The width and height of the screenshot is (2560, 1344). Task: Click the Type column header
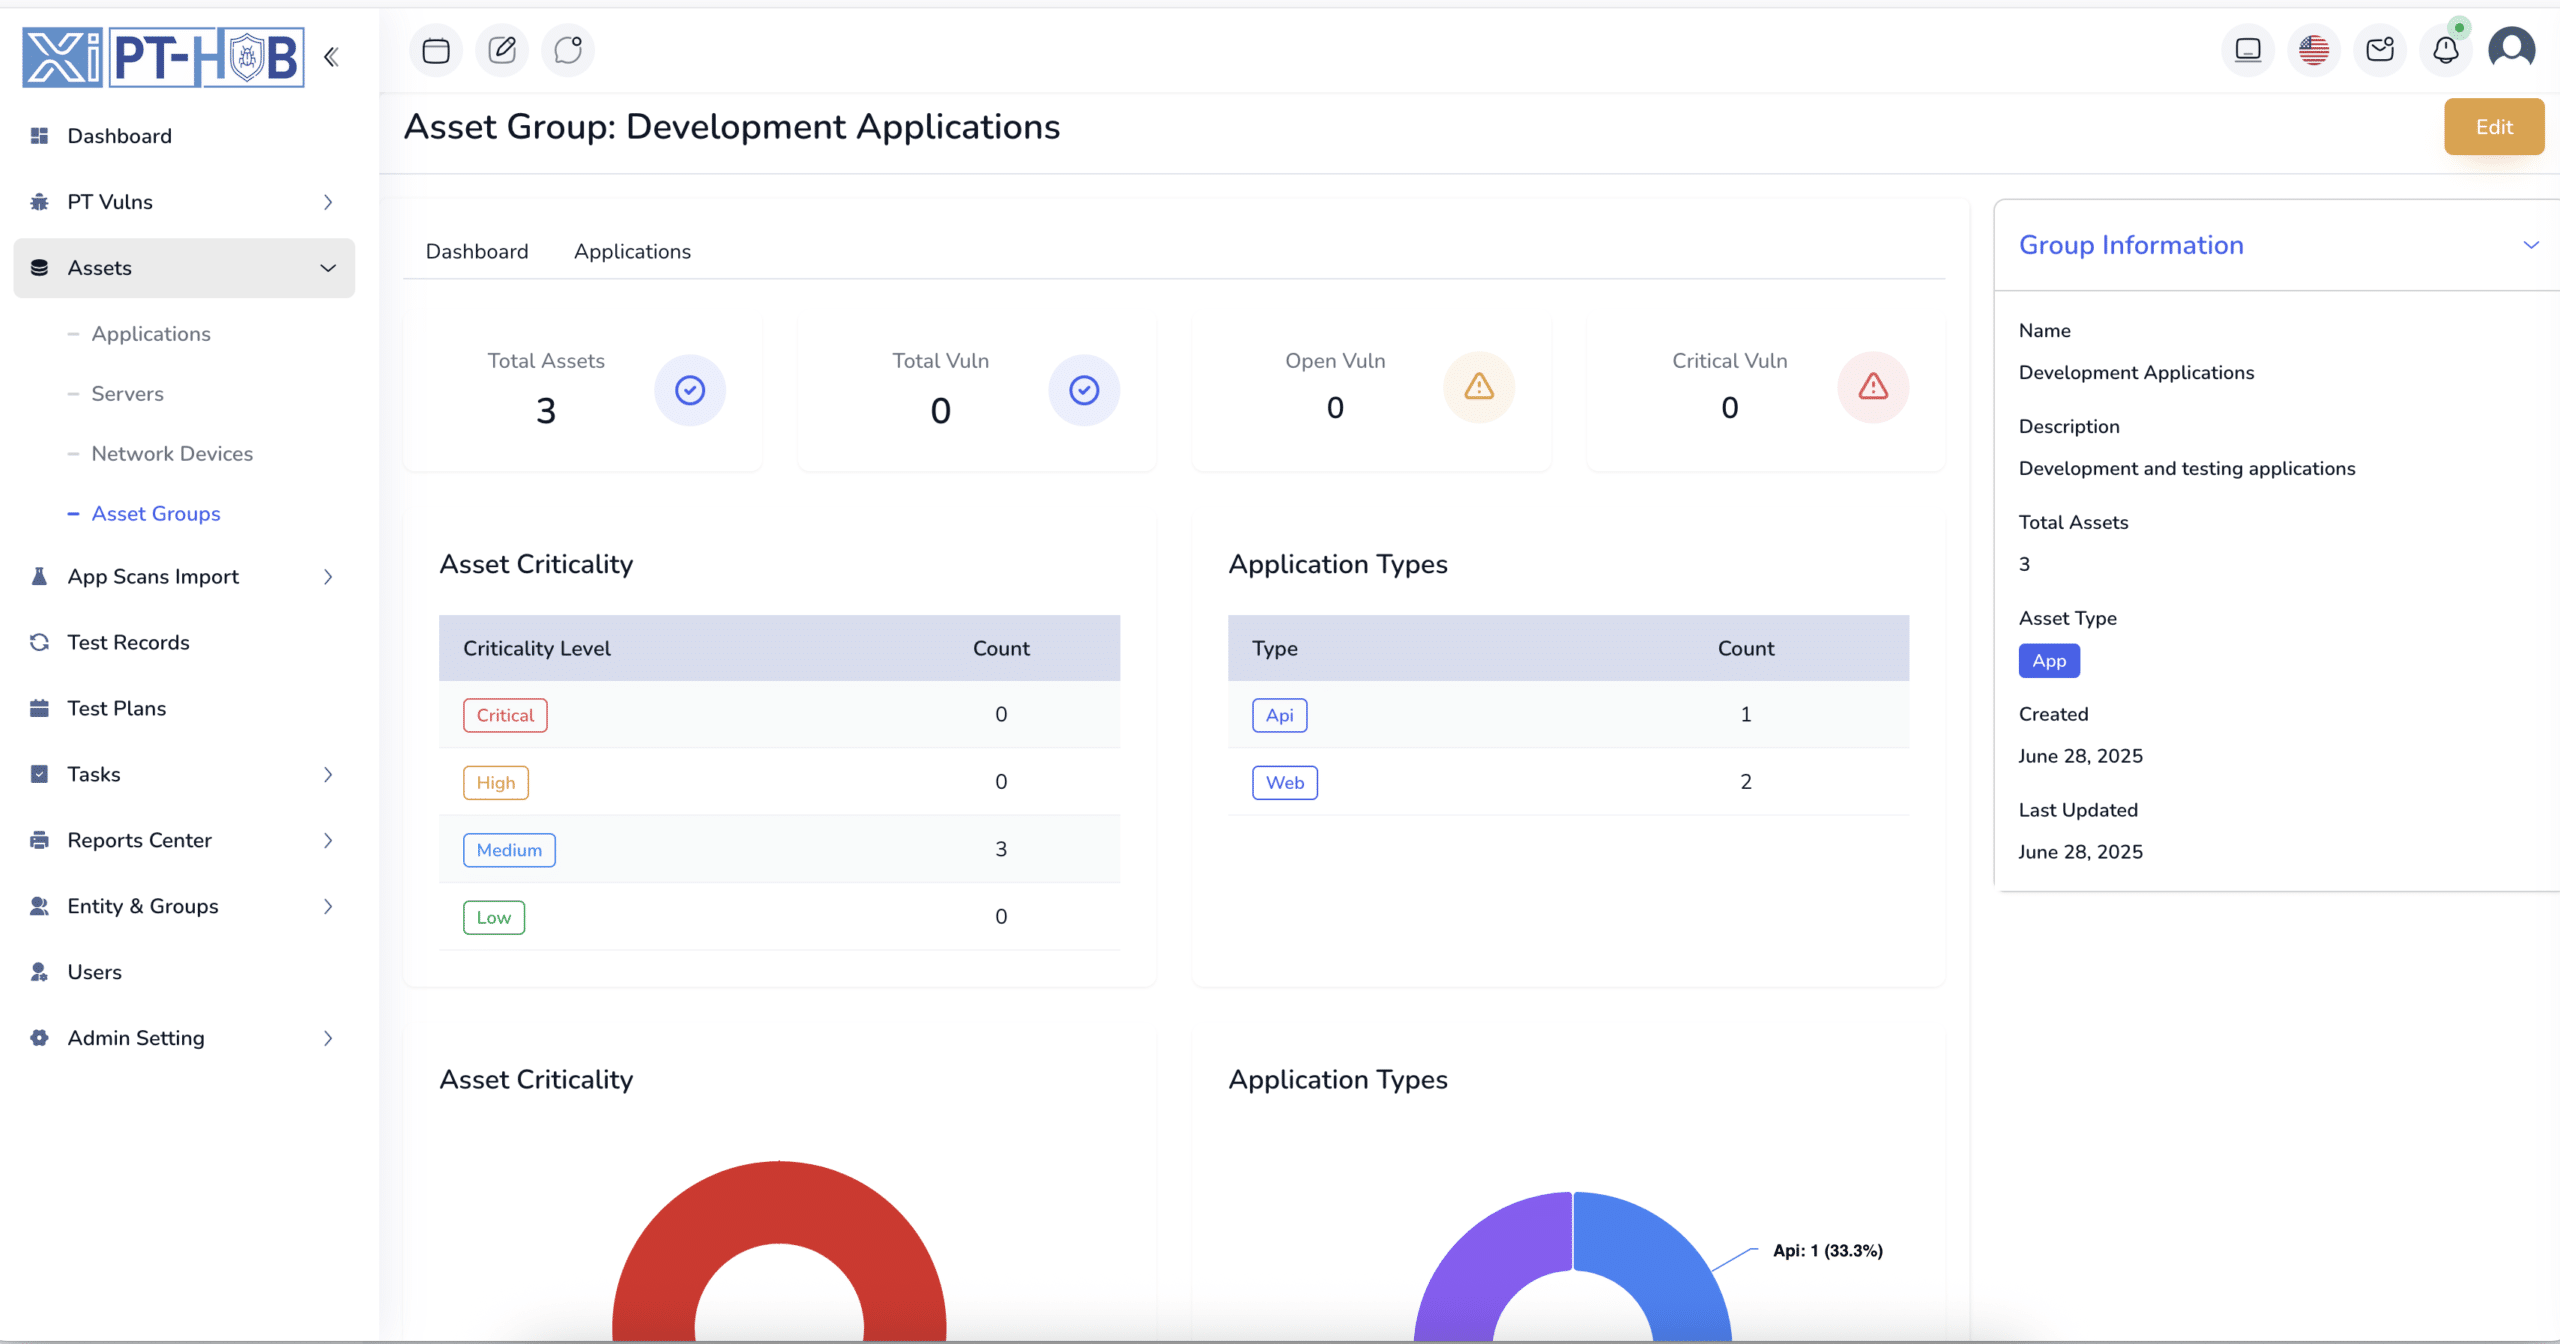(1275, 648)
